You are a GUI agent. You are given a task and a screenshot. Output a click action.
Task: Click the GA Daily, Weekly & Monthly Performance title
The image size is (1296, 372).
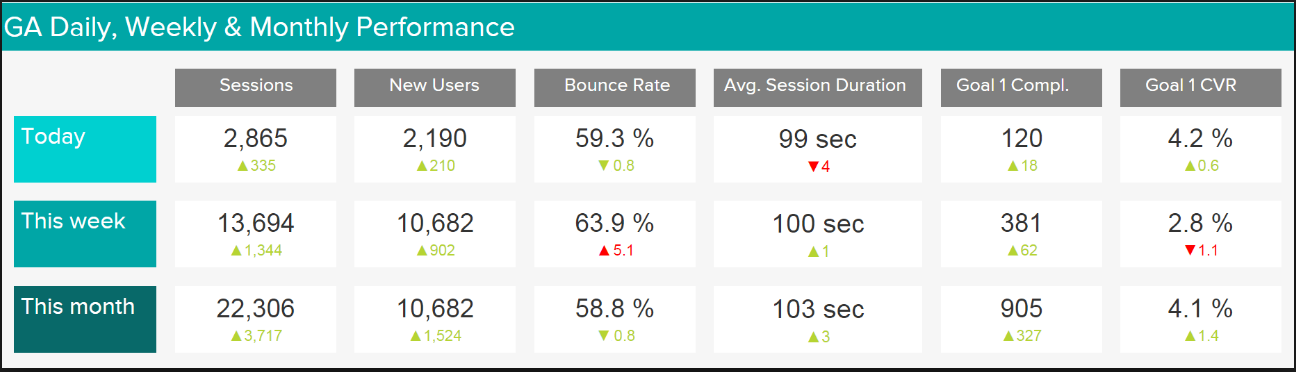coord(260,28)
